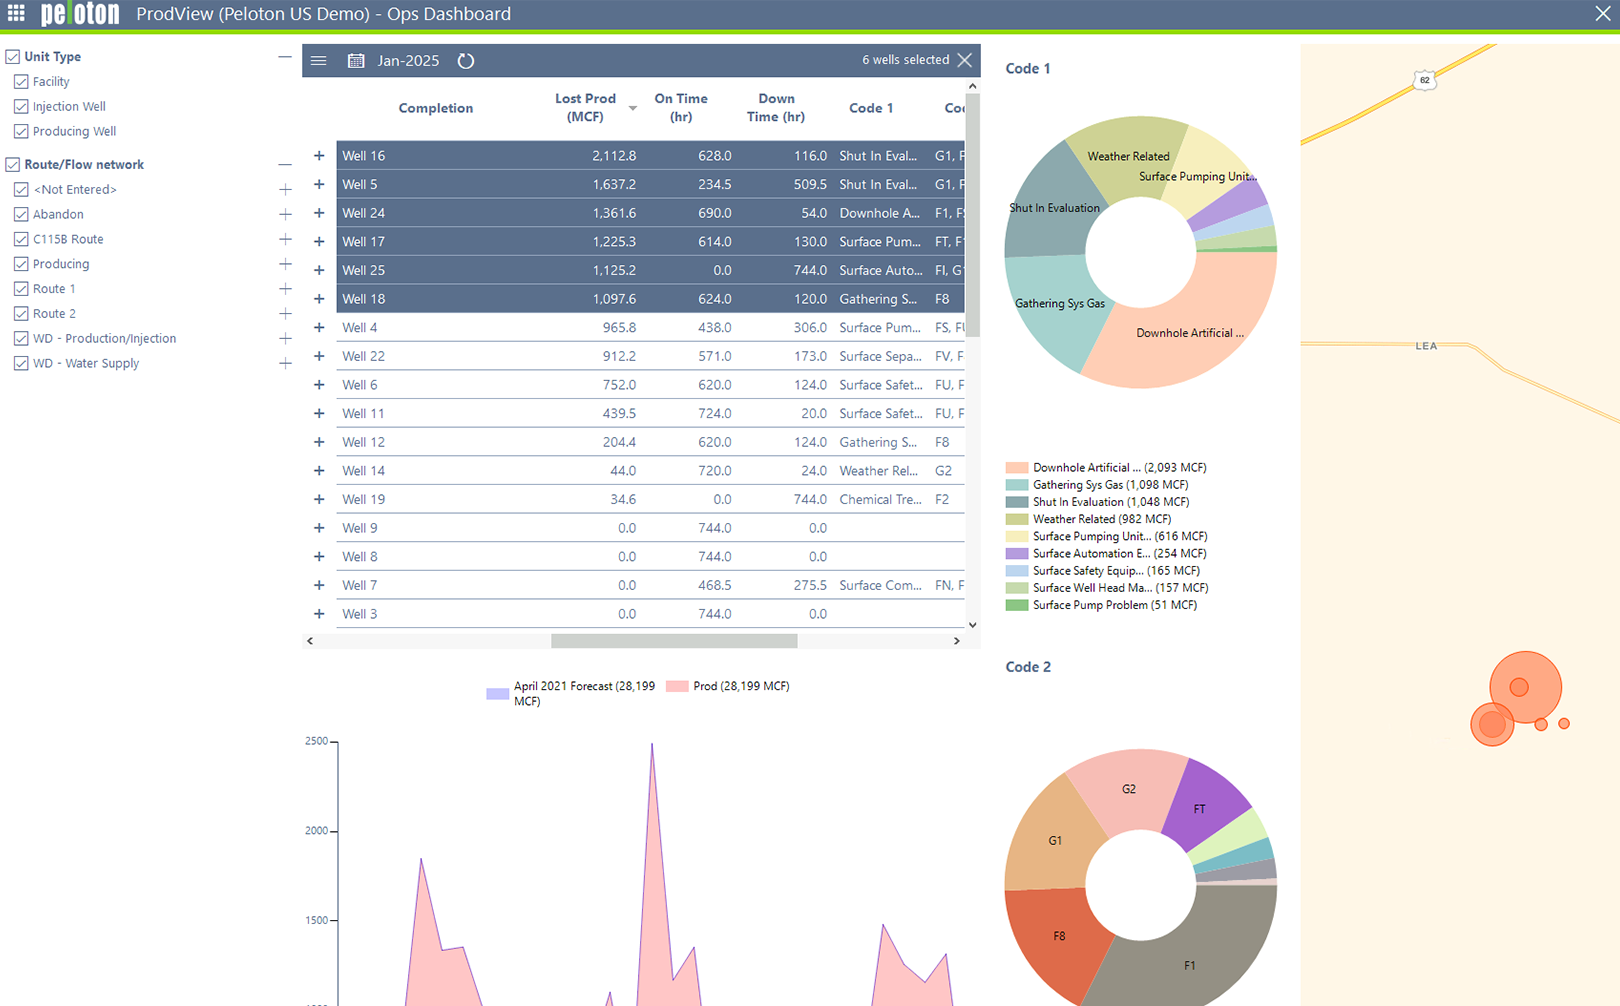This screenshot has width=1620, height=1006.
Task: Click the Downhole Artificial color swatch in legend
Action: 1017,466
